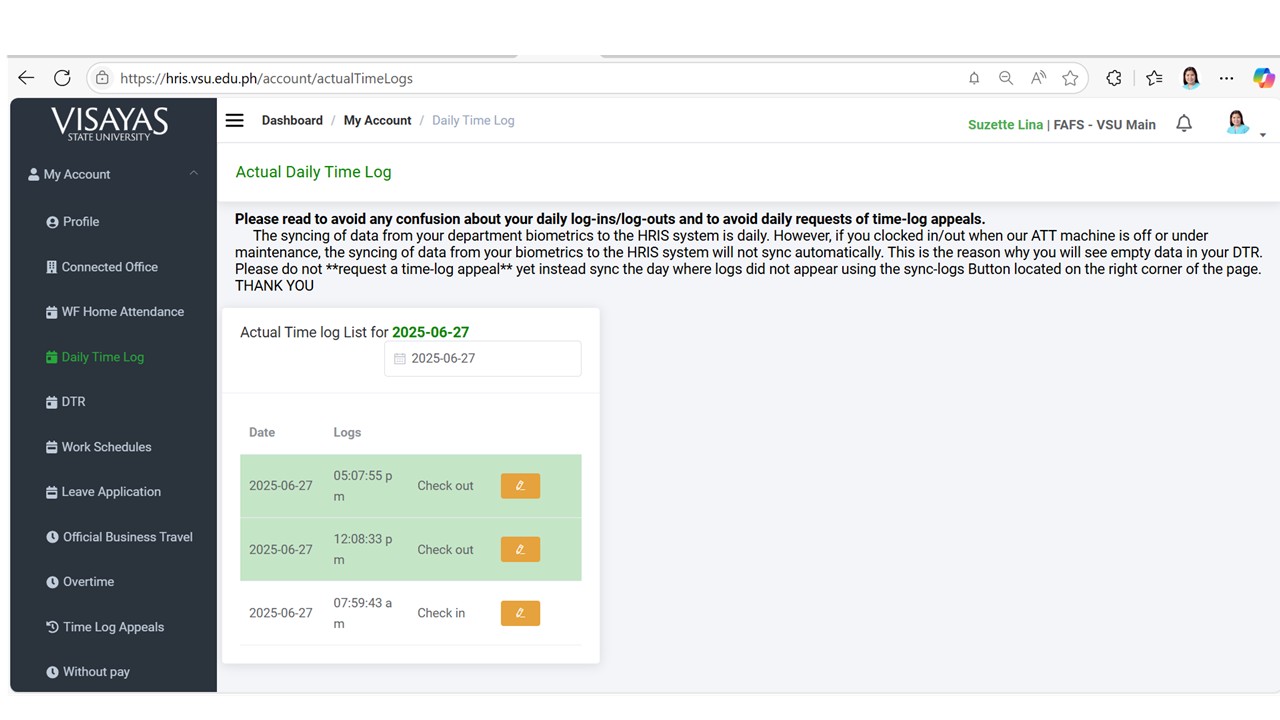Open My Account breadcrumb link
Screen dimensions: 1280x720
(x=377, y=120)
